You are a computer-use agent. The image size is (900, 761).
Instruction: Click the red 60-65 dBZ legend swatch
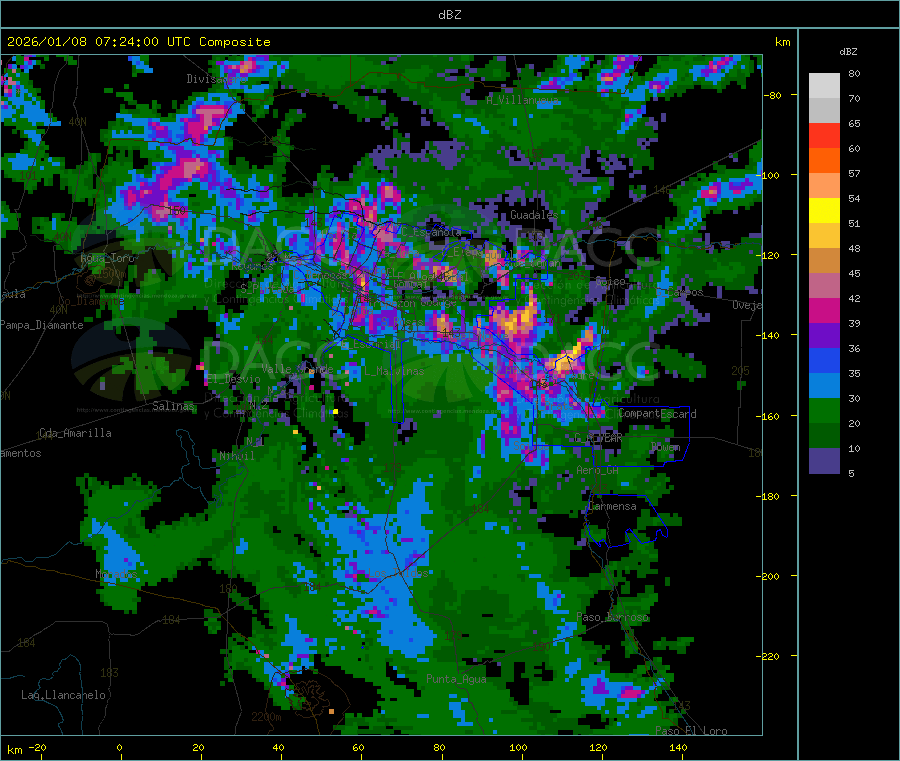coord(824,135)
